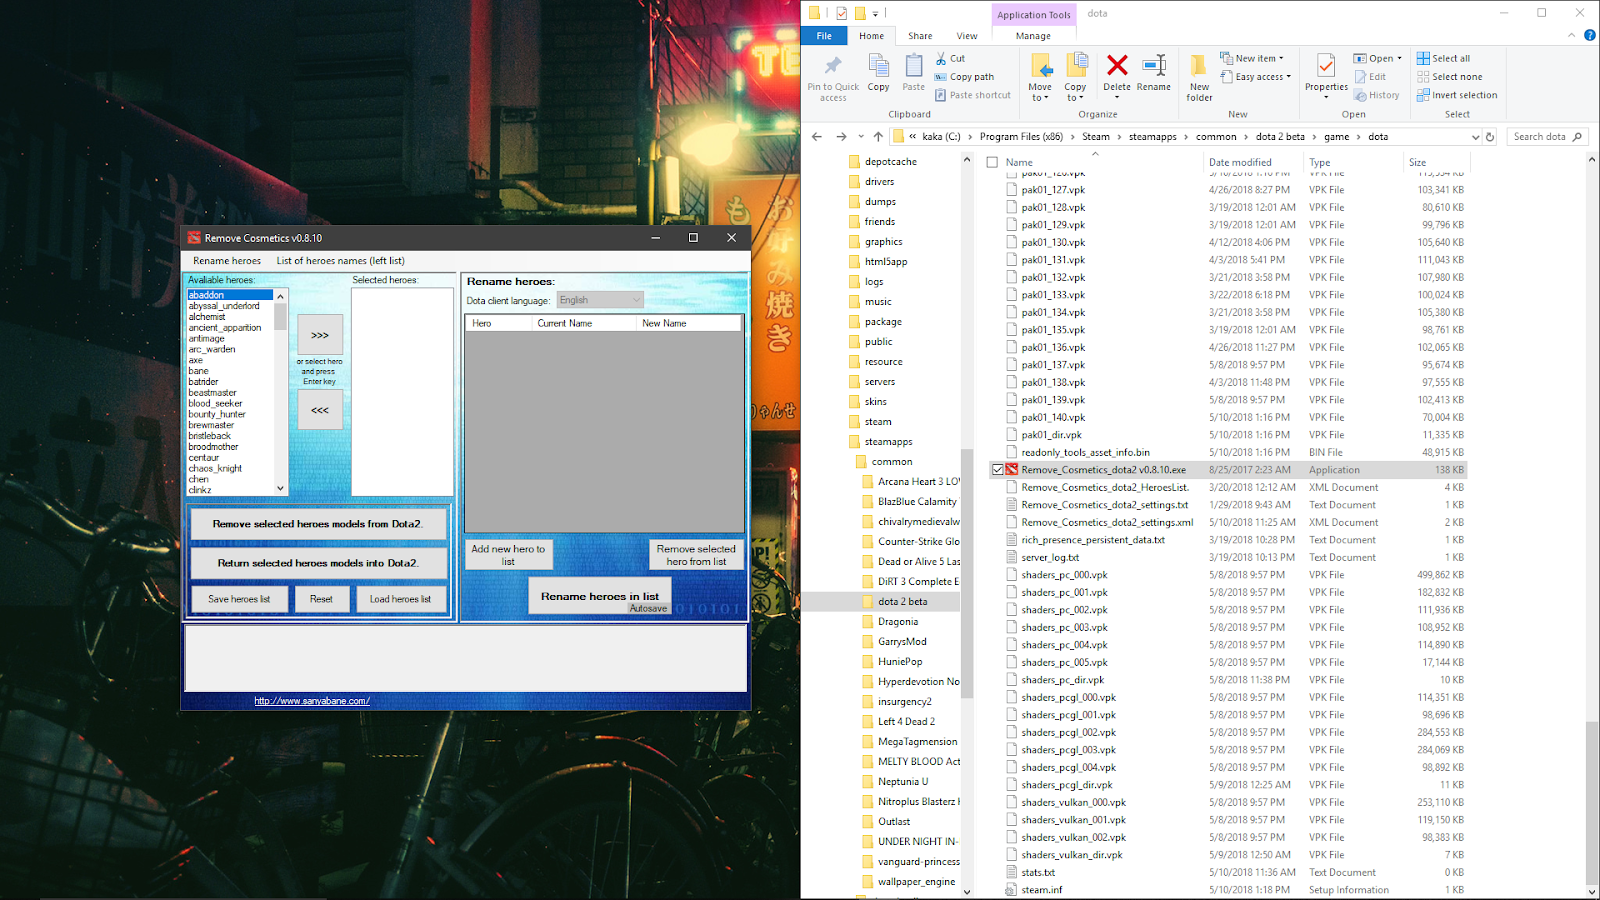Refresh the folder view
Screen dimensions: 1600x900
click(1490, 136)
